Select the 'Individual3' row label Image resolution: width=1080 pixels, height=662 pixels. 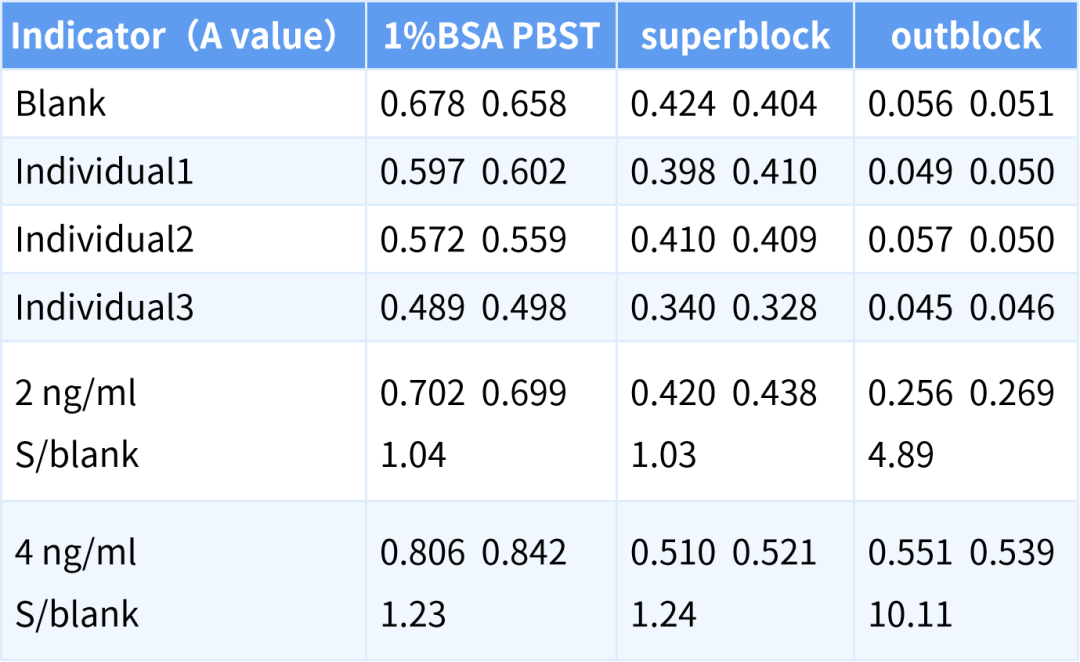[x=104, y=307]
